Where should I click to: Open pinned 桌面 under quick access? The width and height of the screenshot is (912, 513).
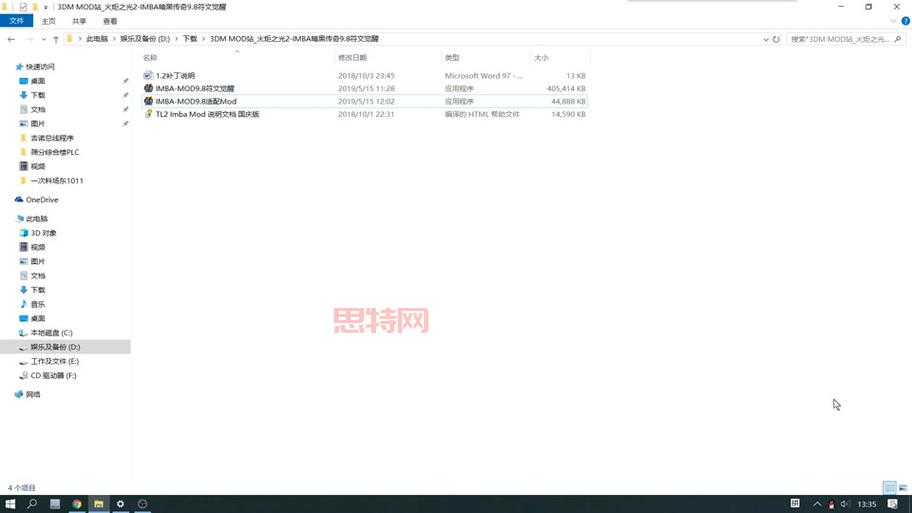38,81
